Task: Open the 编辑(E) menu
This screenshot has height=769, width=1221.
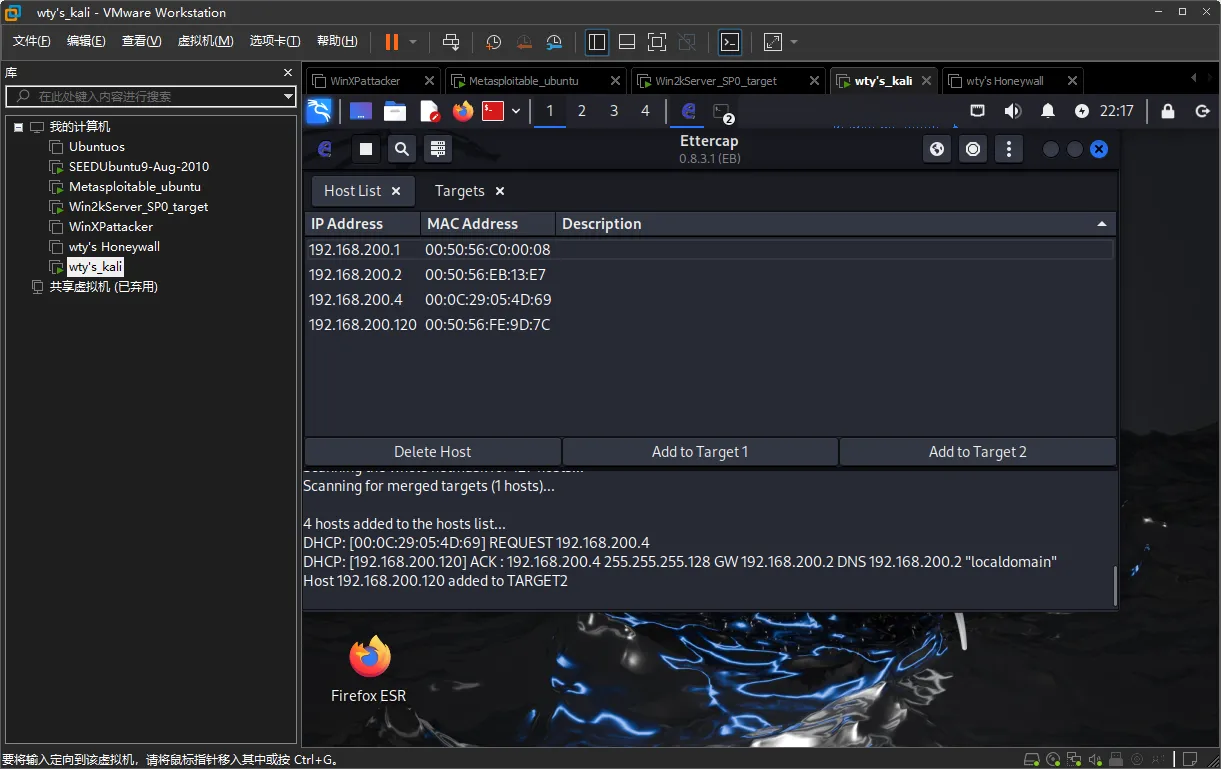Action: click(86, 41)
